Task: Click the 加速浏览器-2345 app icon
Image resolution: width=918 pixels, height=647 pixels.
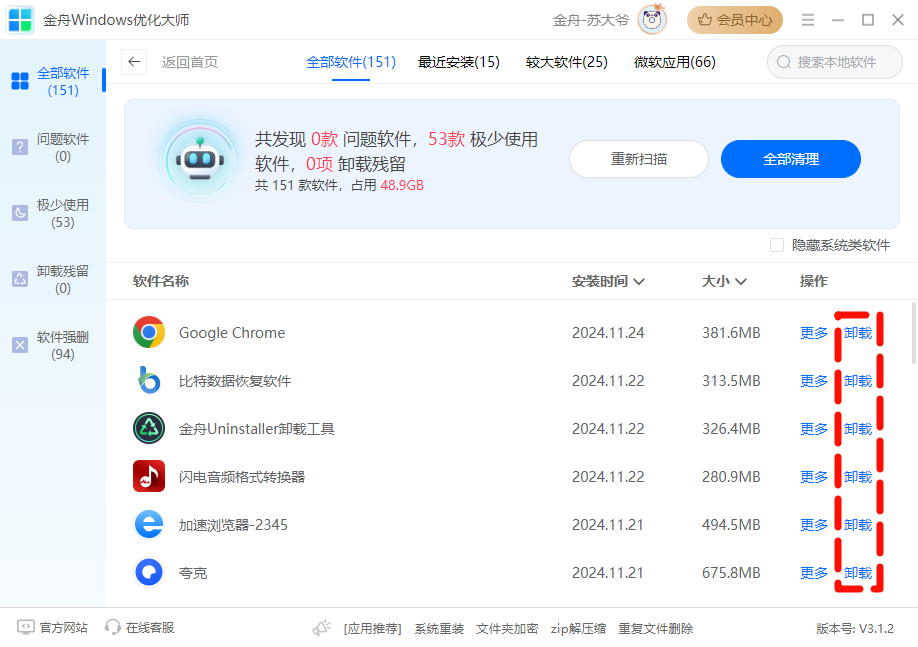Action: coord(149,525)
